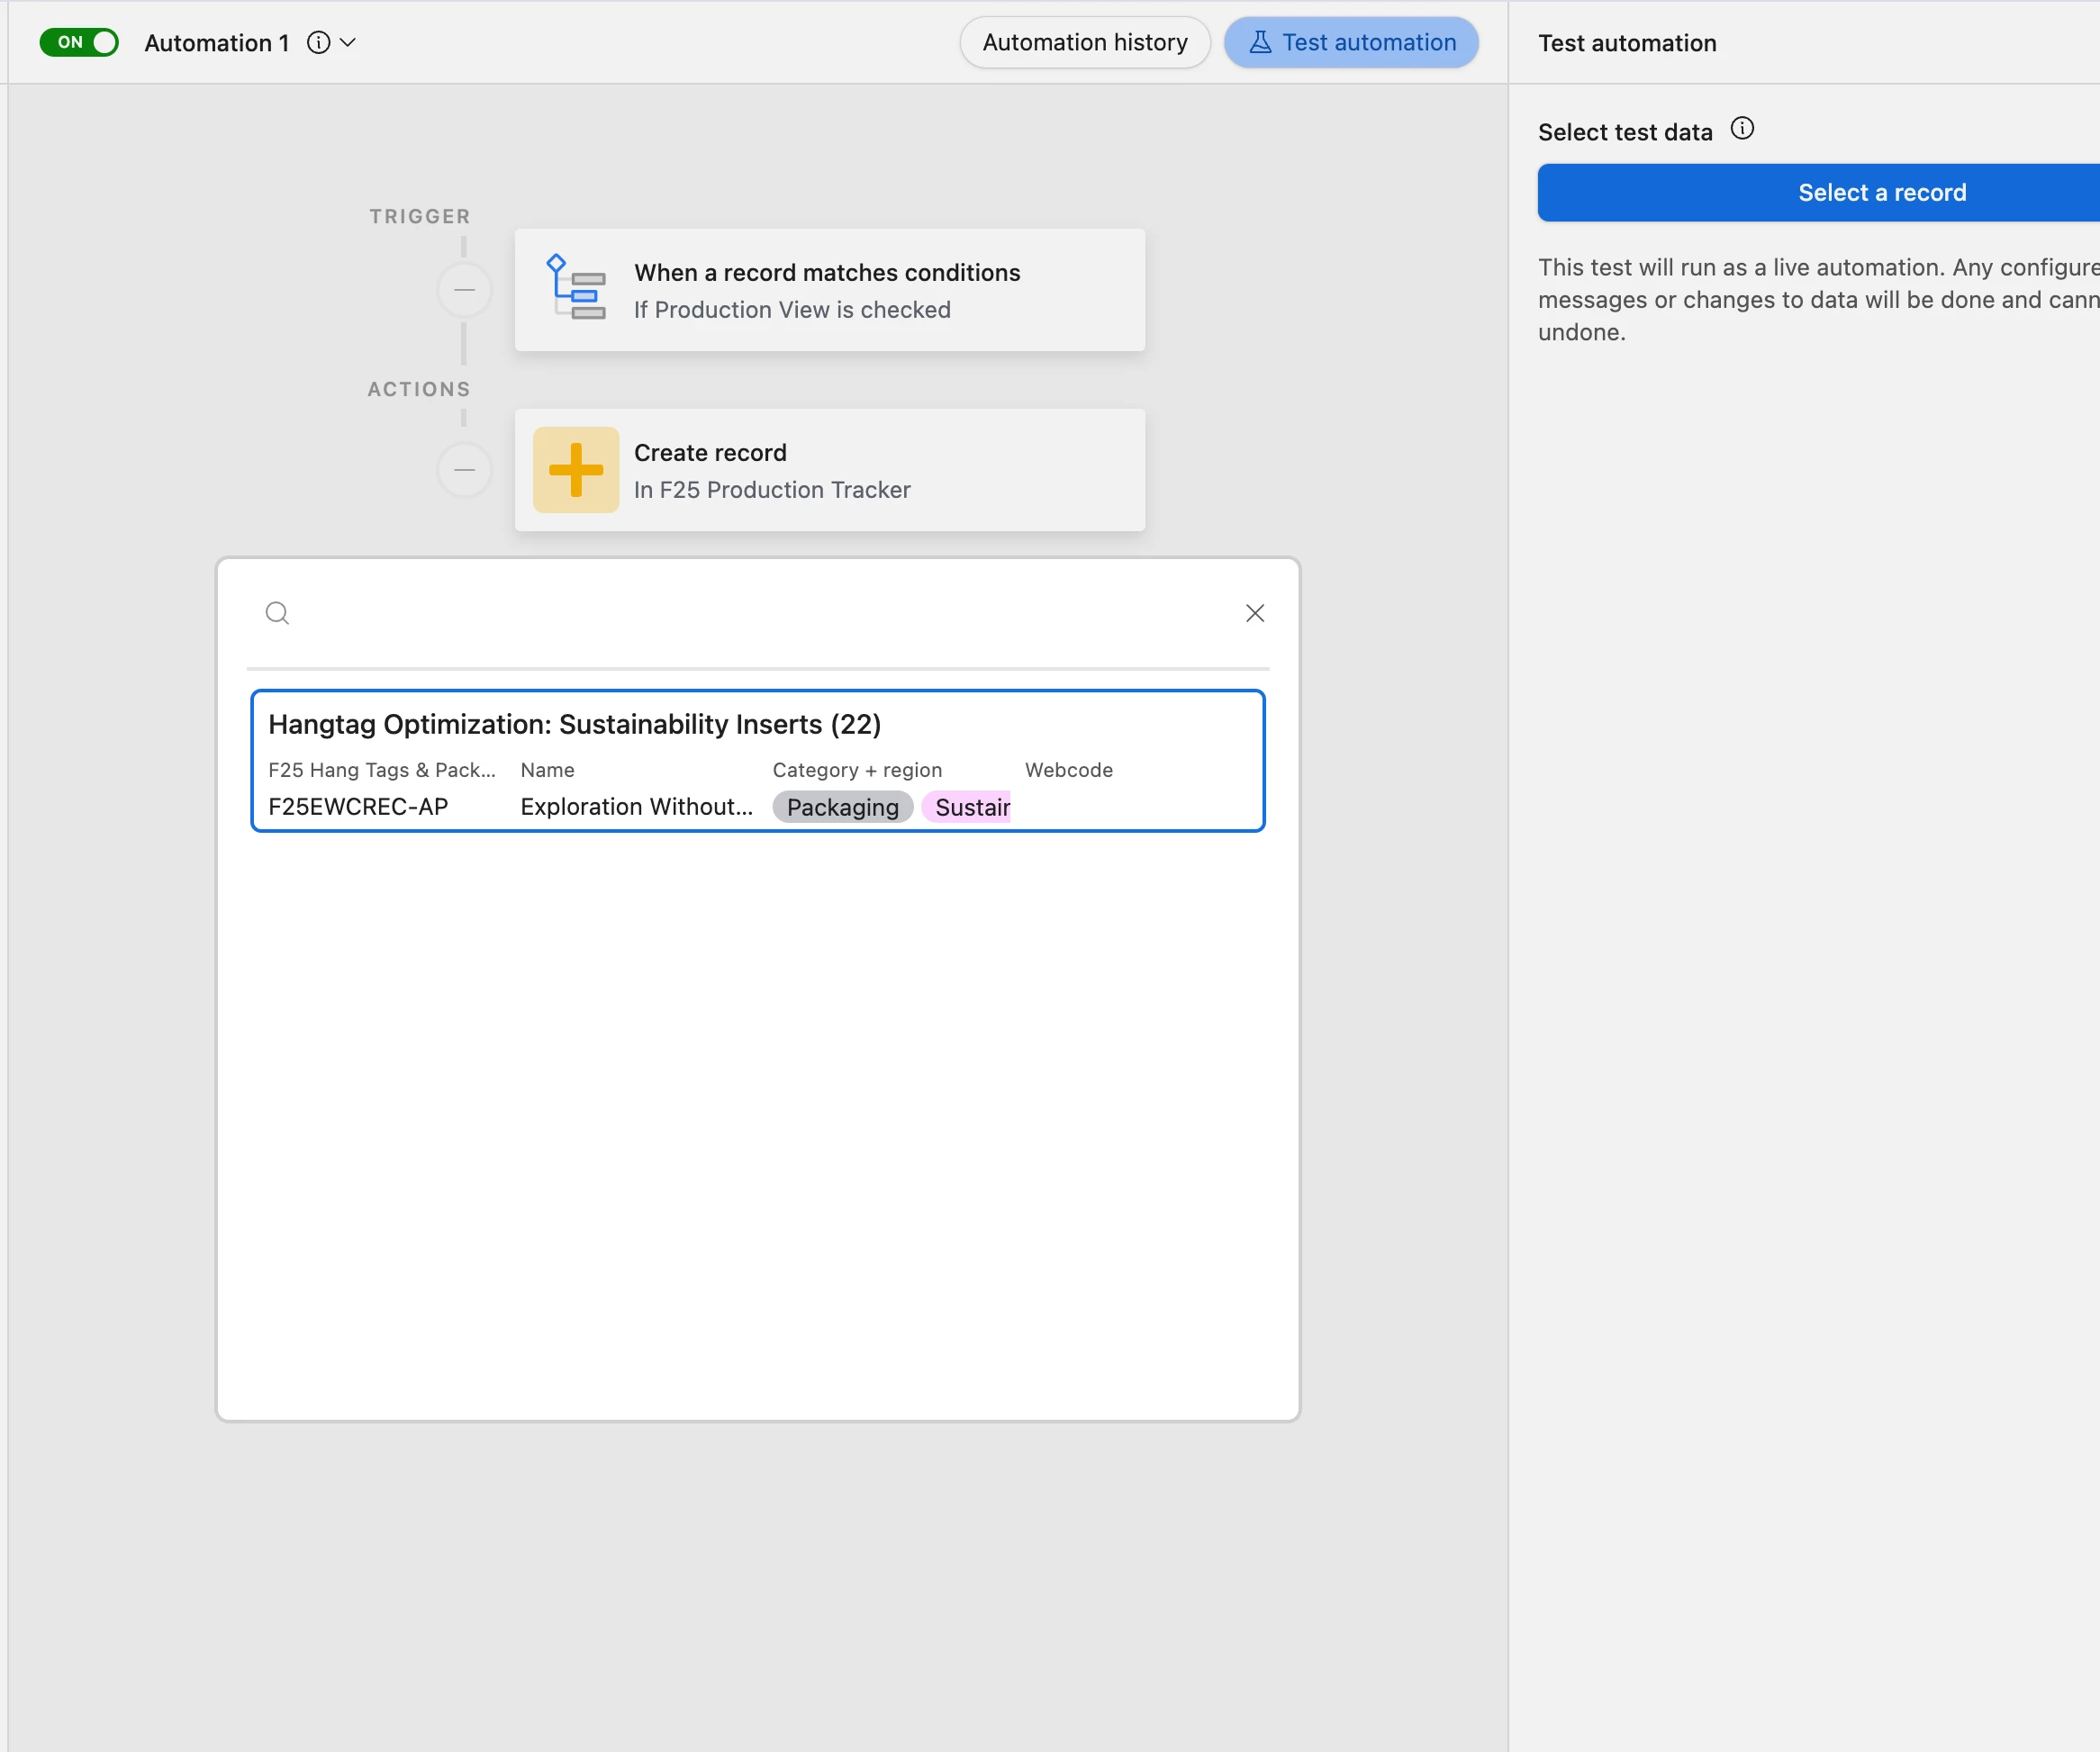Click the Test automation flask button
2100x1752 pixels.
[x=1350, y=42]
